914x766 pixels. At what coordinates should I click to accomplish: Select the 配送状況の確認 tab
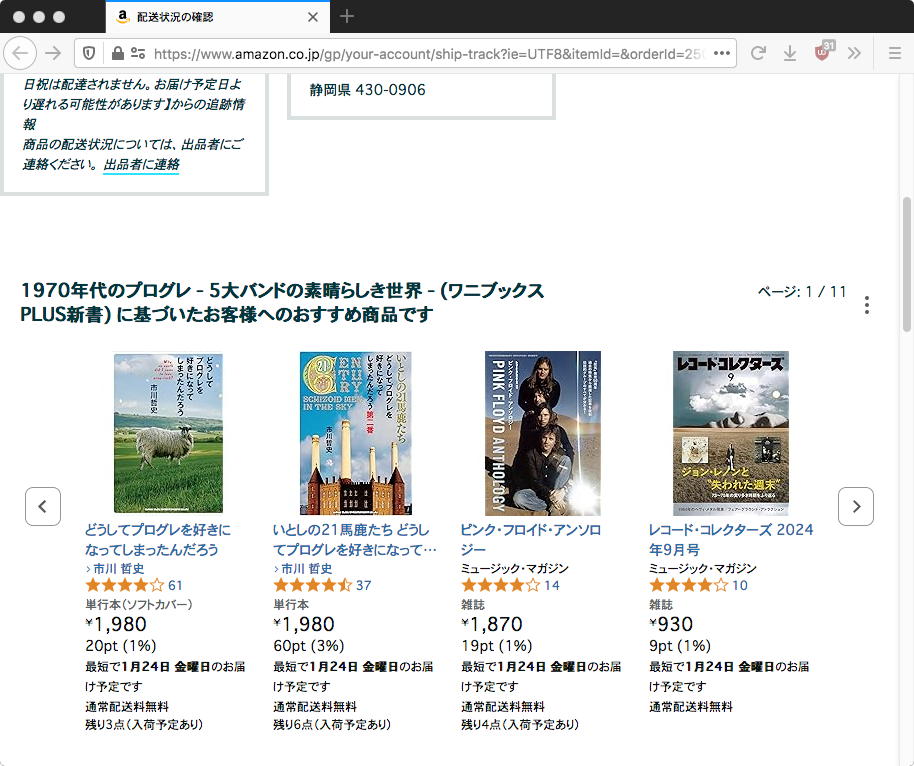coord(217,17)
